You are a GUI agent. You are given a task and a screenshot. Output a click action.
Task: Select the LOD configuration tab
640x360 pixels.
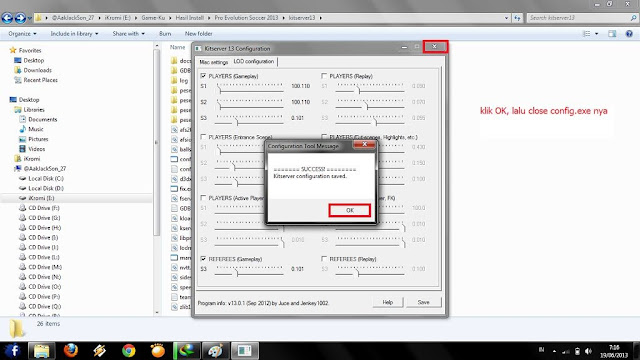pos(254,61)
